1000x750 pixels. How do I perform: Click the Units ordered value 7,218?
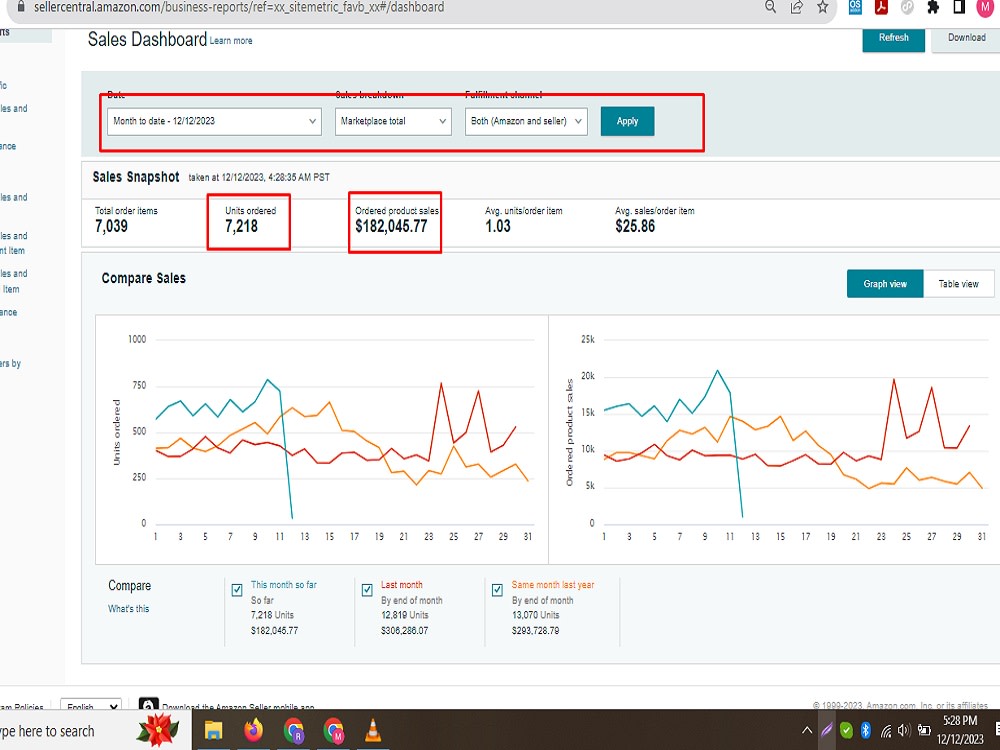pos(241,226)
